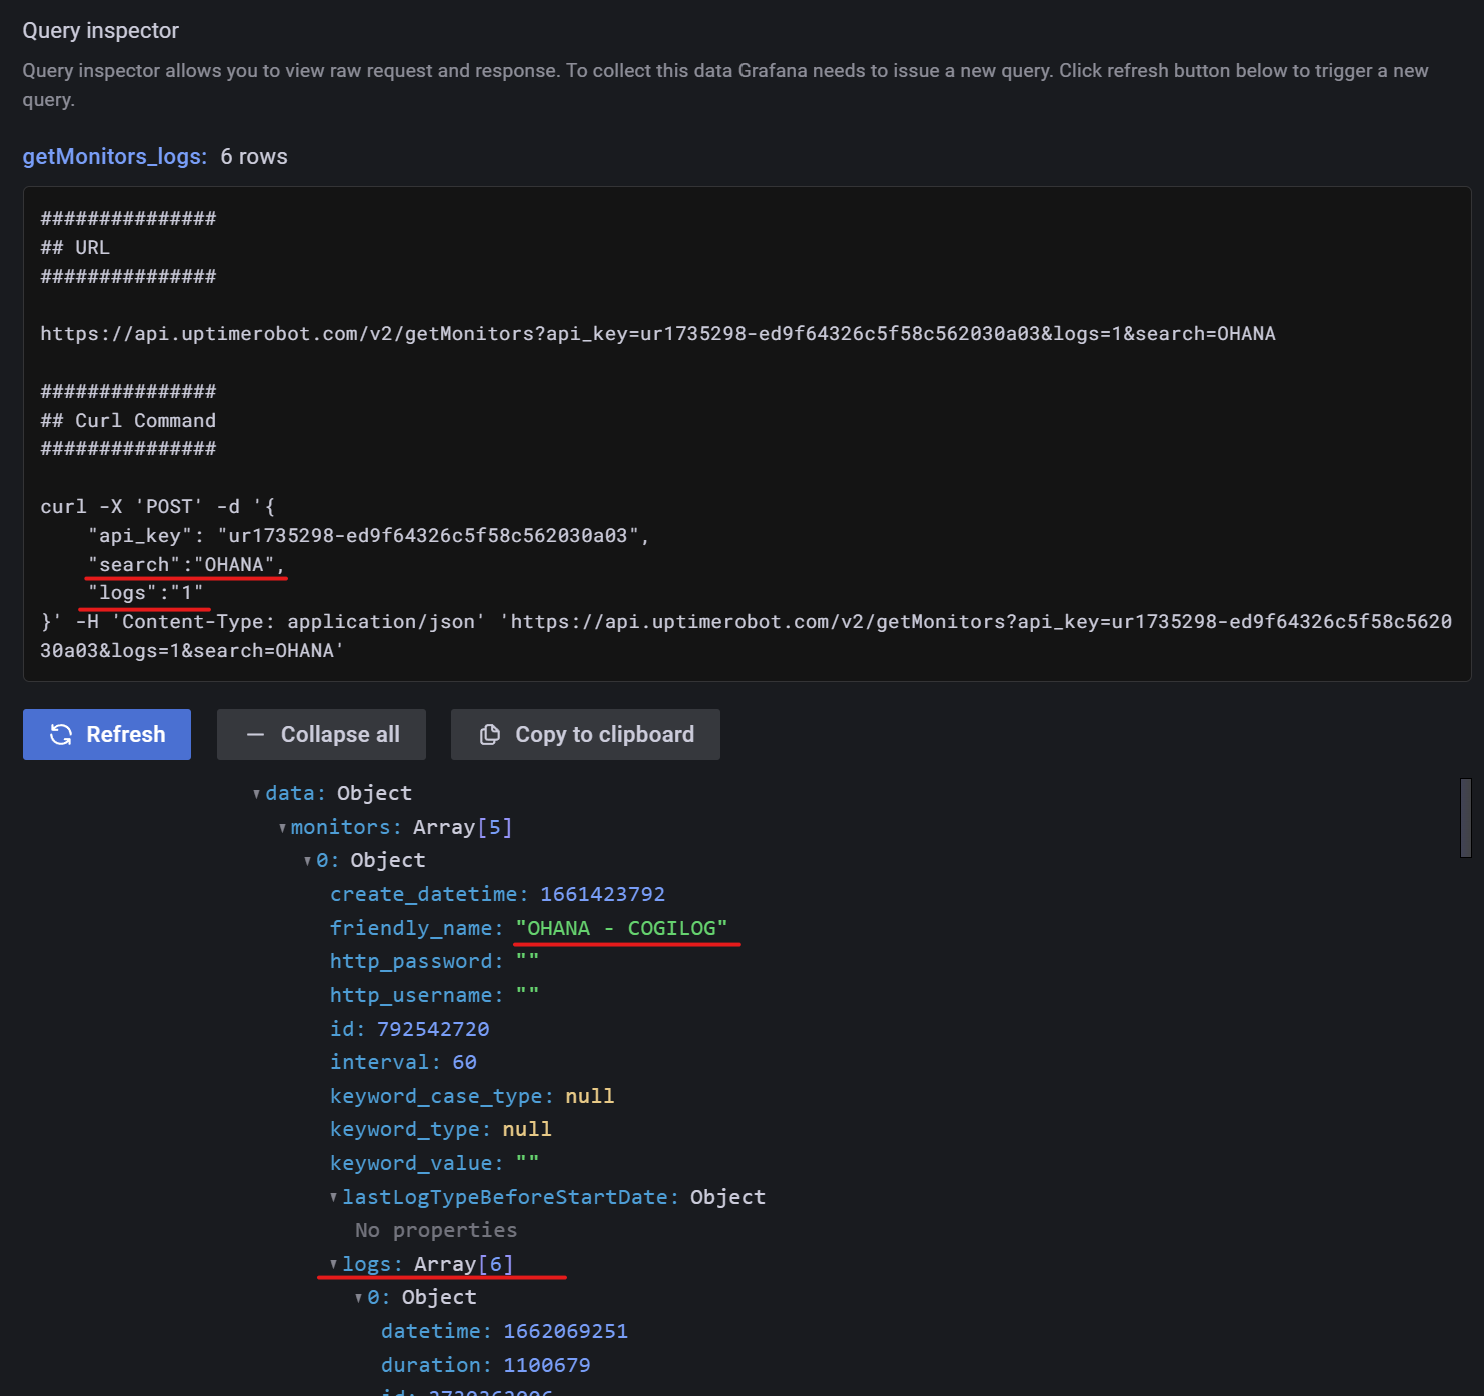Click the keyword_type null value

527,1129
